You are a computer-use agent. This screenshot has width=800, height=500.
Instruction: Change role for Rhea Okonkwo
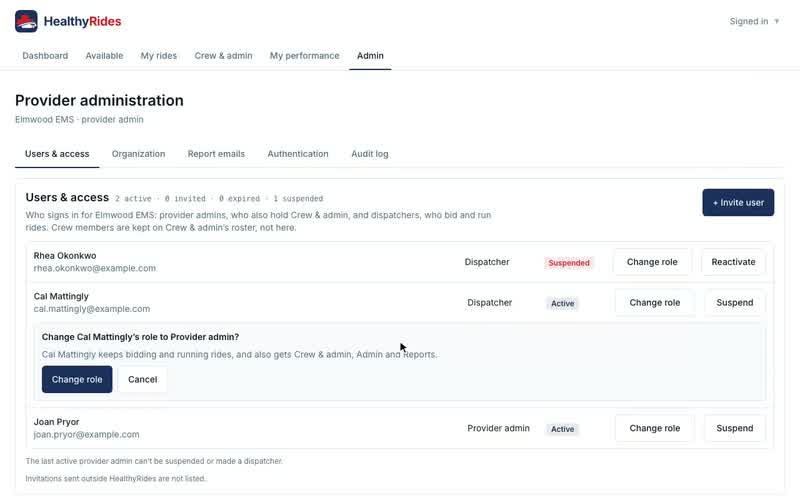pyautogui.click(x=652, y=262)
